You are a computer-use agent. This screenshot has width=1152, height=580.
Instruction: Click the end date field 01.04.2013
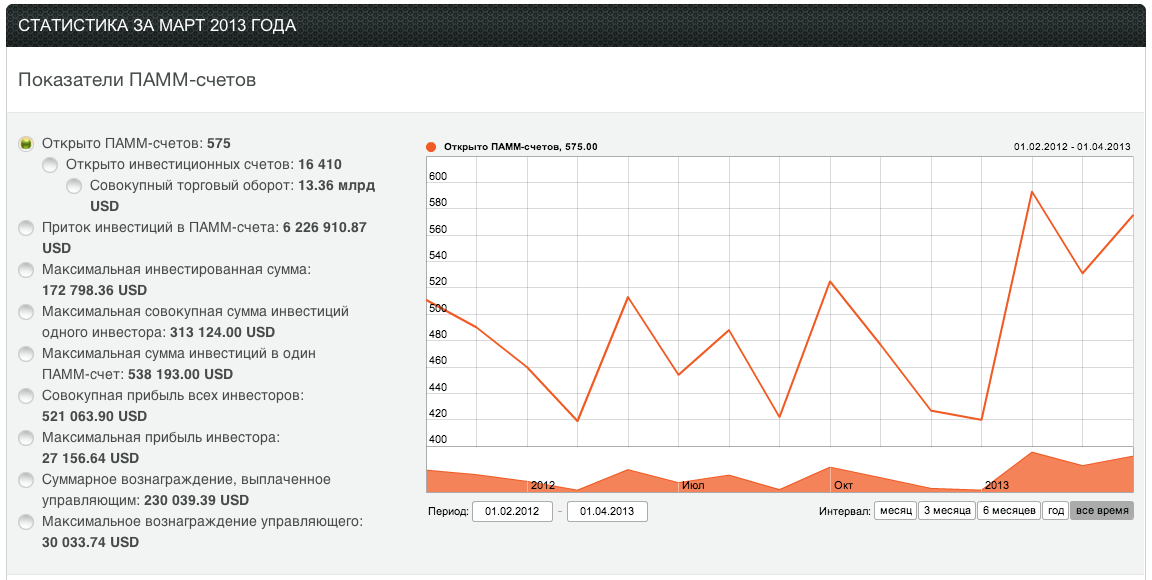pyautogui.click(x=607, y=512)
